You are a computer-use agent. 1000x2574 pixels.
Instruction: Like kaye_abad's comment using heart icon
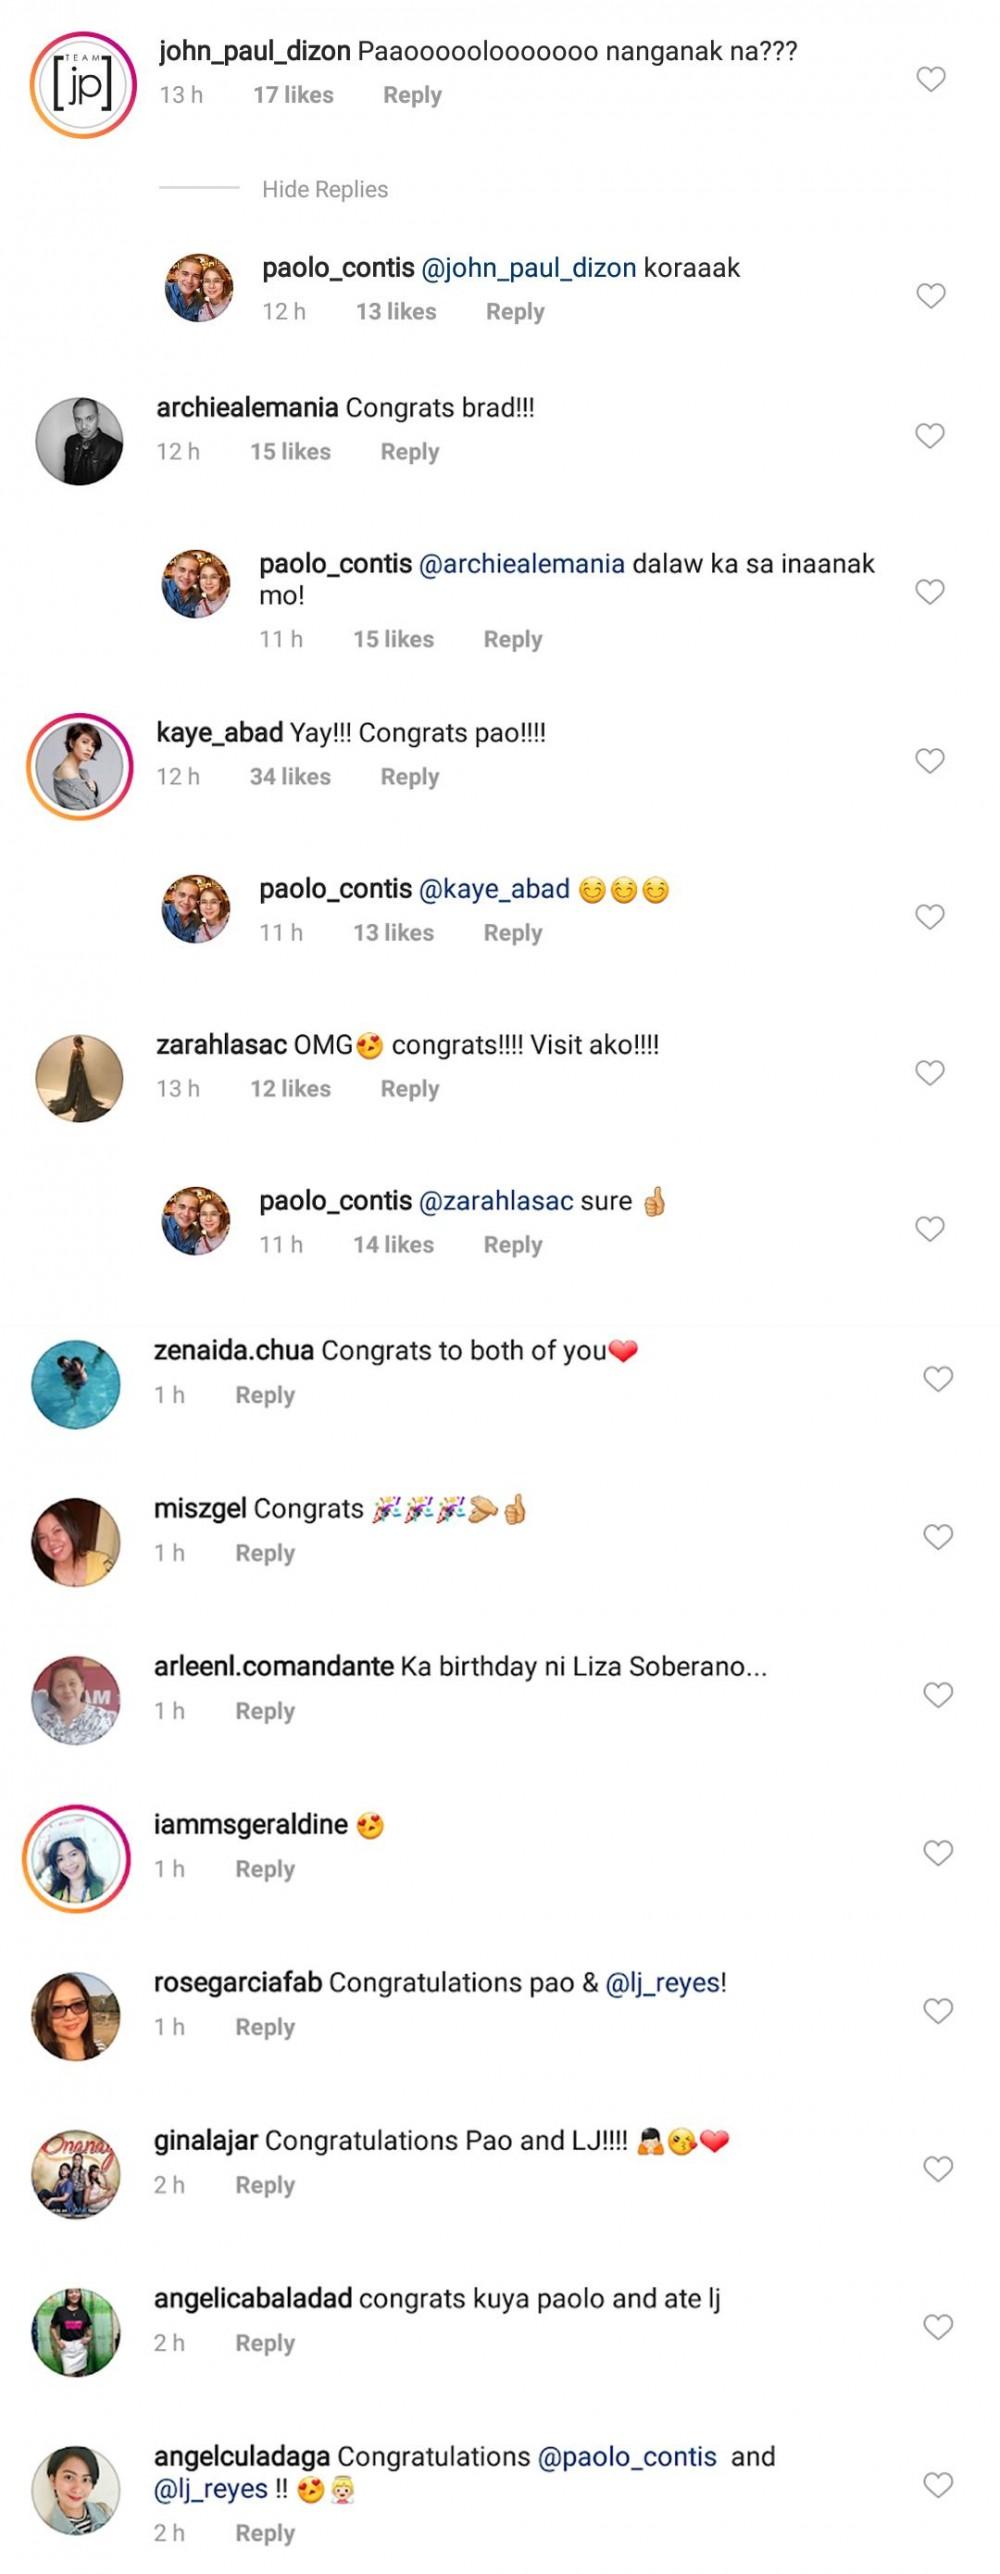point(930,761)
